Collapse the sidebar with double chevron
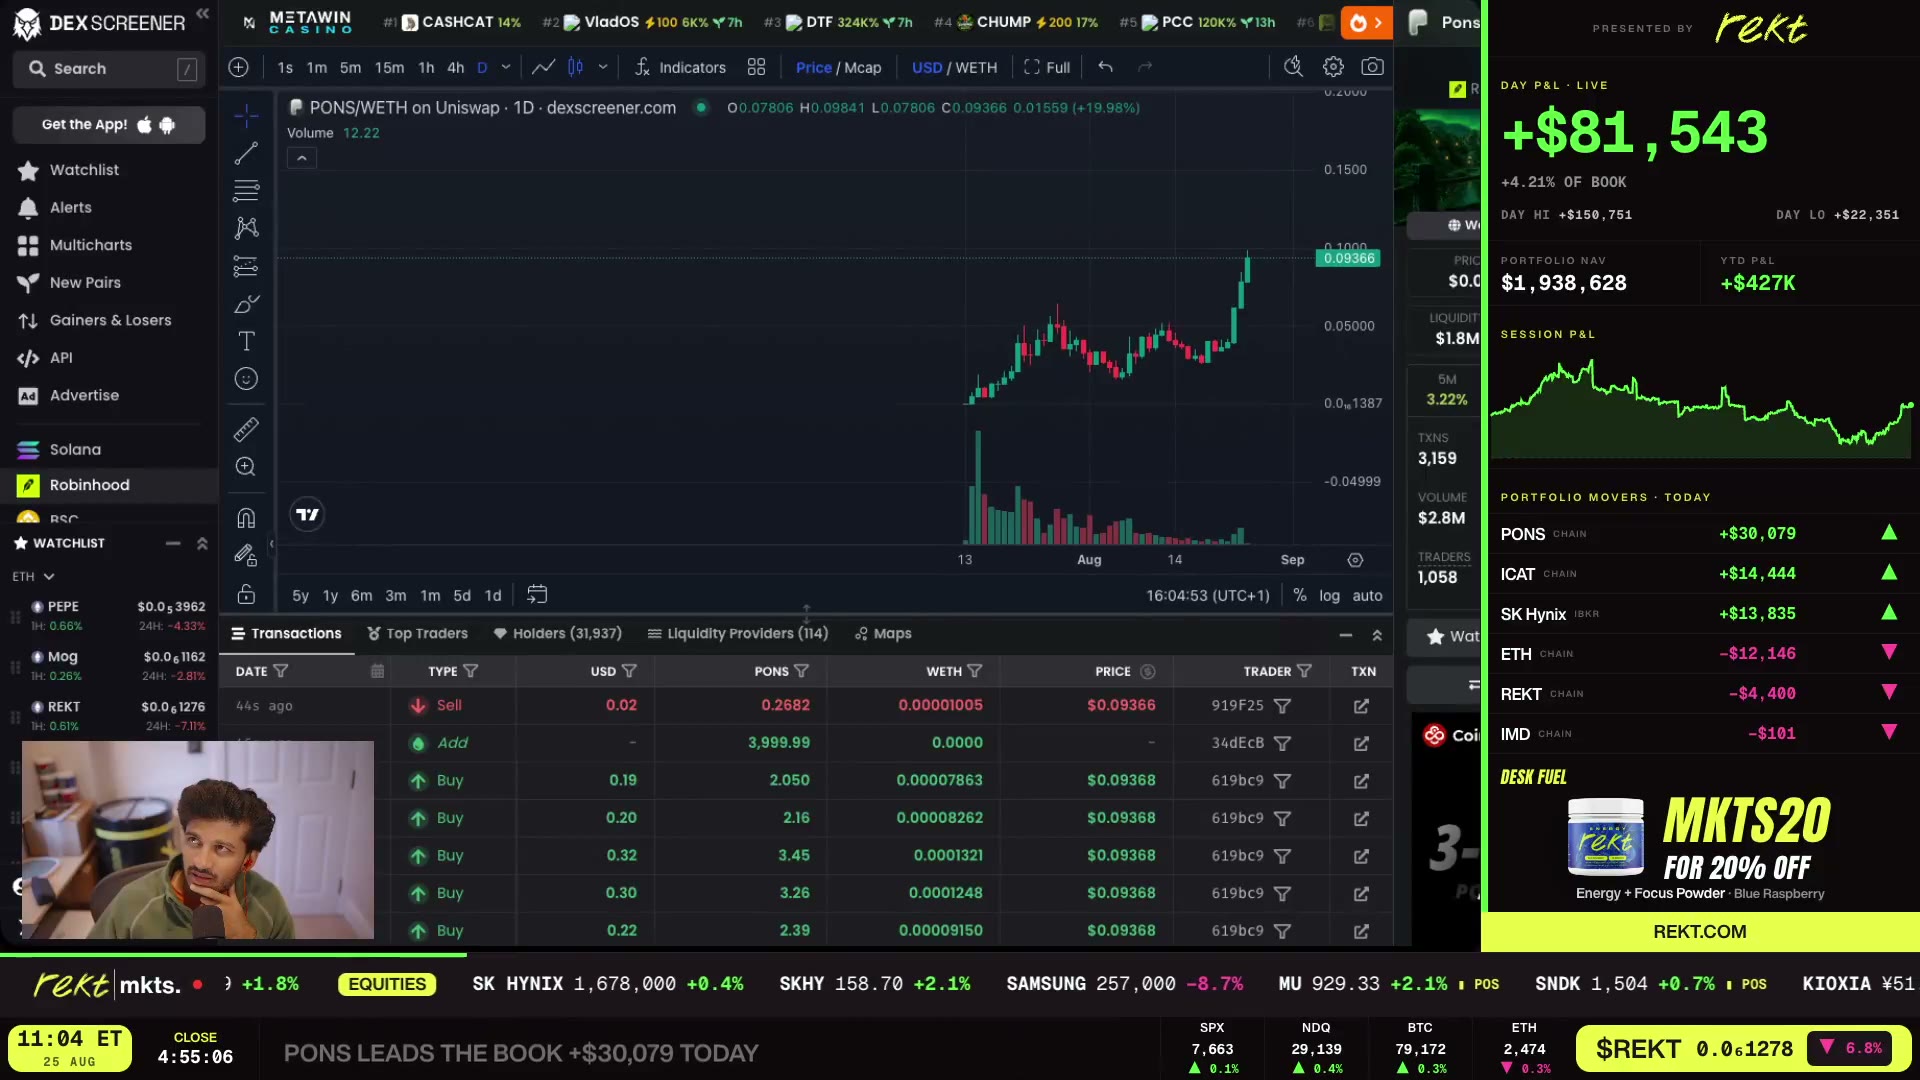 203,13
